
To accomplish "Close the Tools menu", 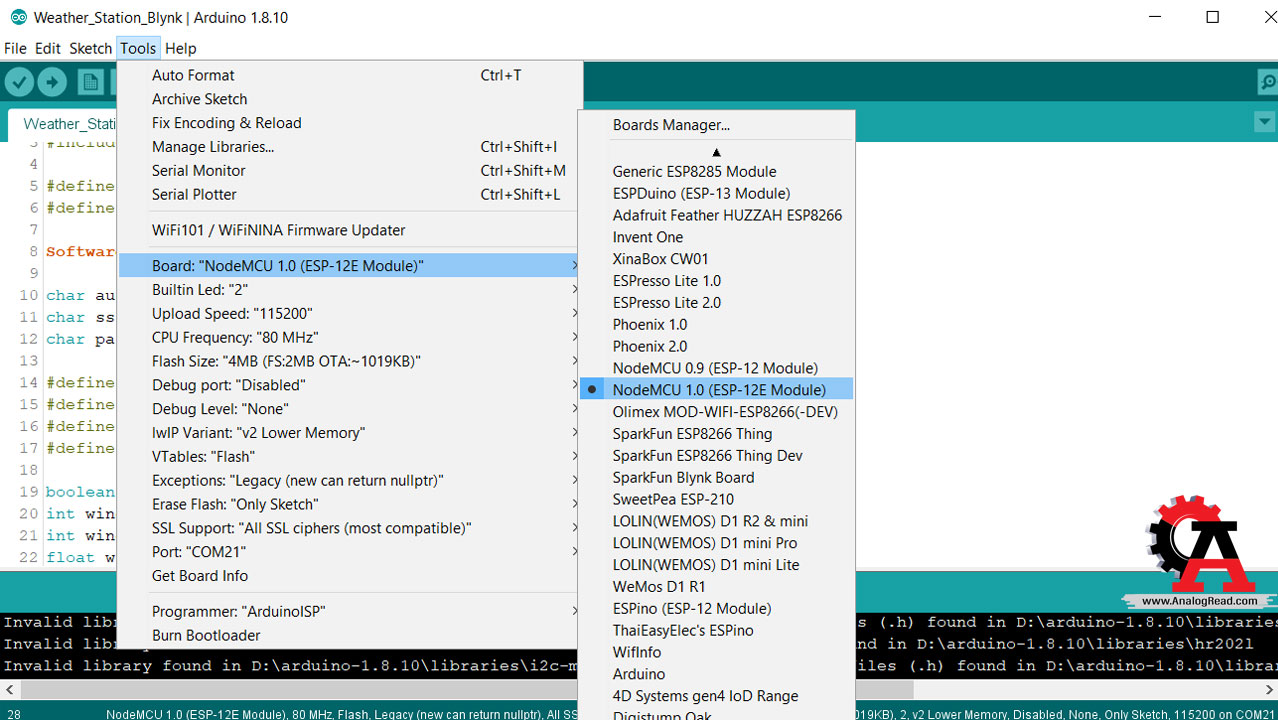I will tap(138, 48).
